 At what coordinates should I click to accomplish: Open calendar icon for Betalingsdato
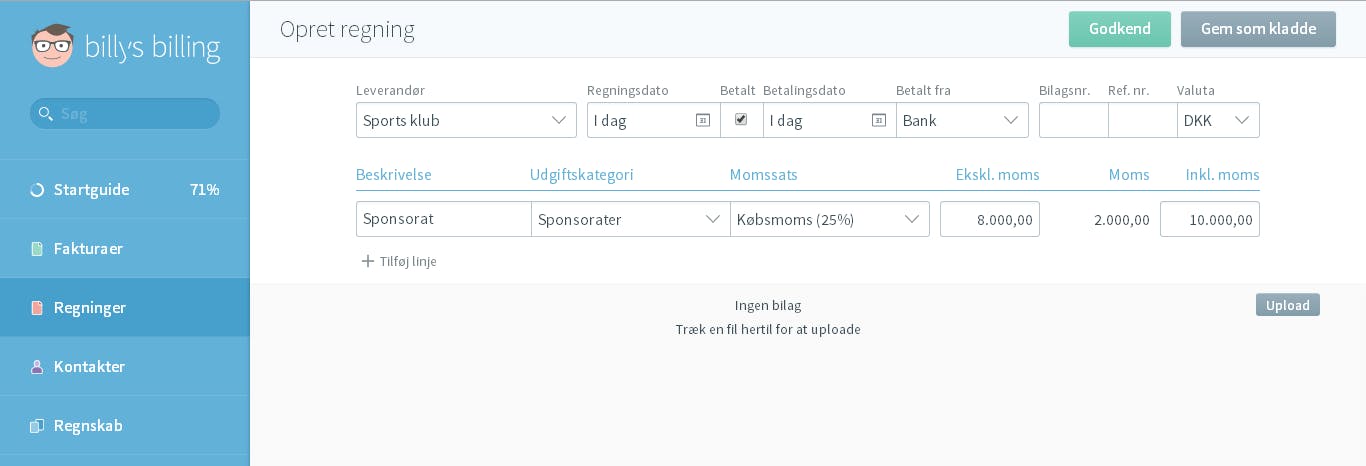pos(879,120)
